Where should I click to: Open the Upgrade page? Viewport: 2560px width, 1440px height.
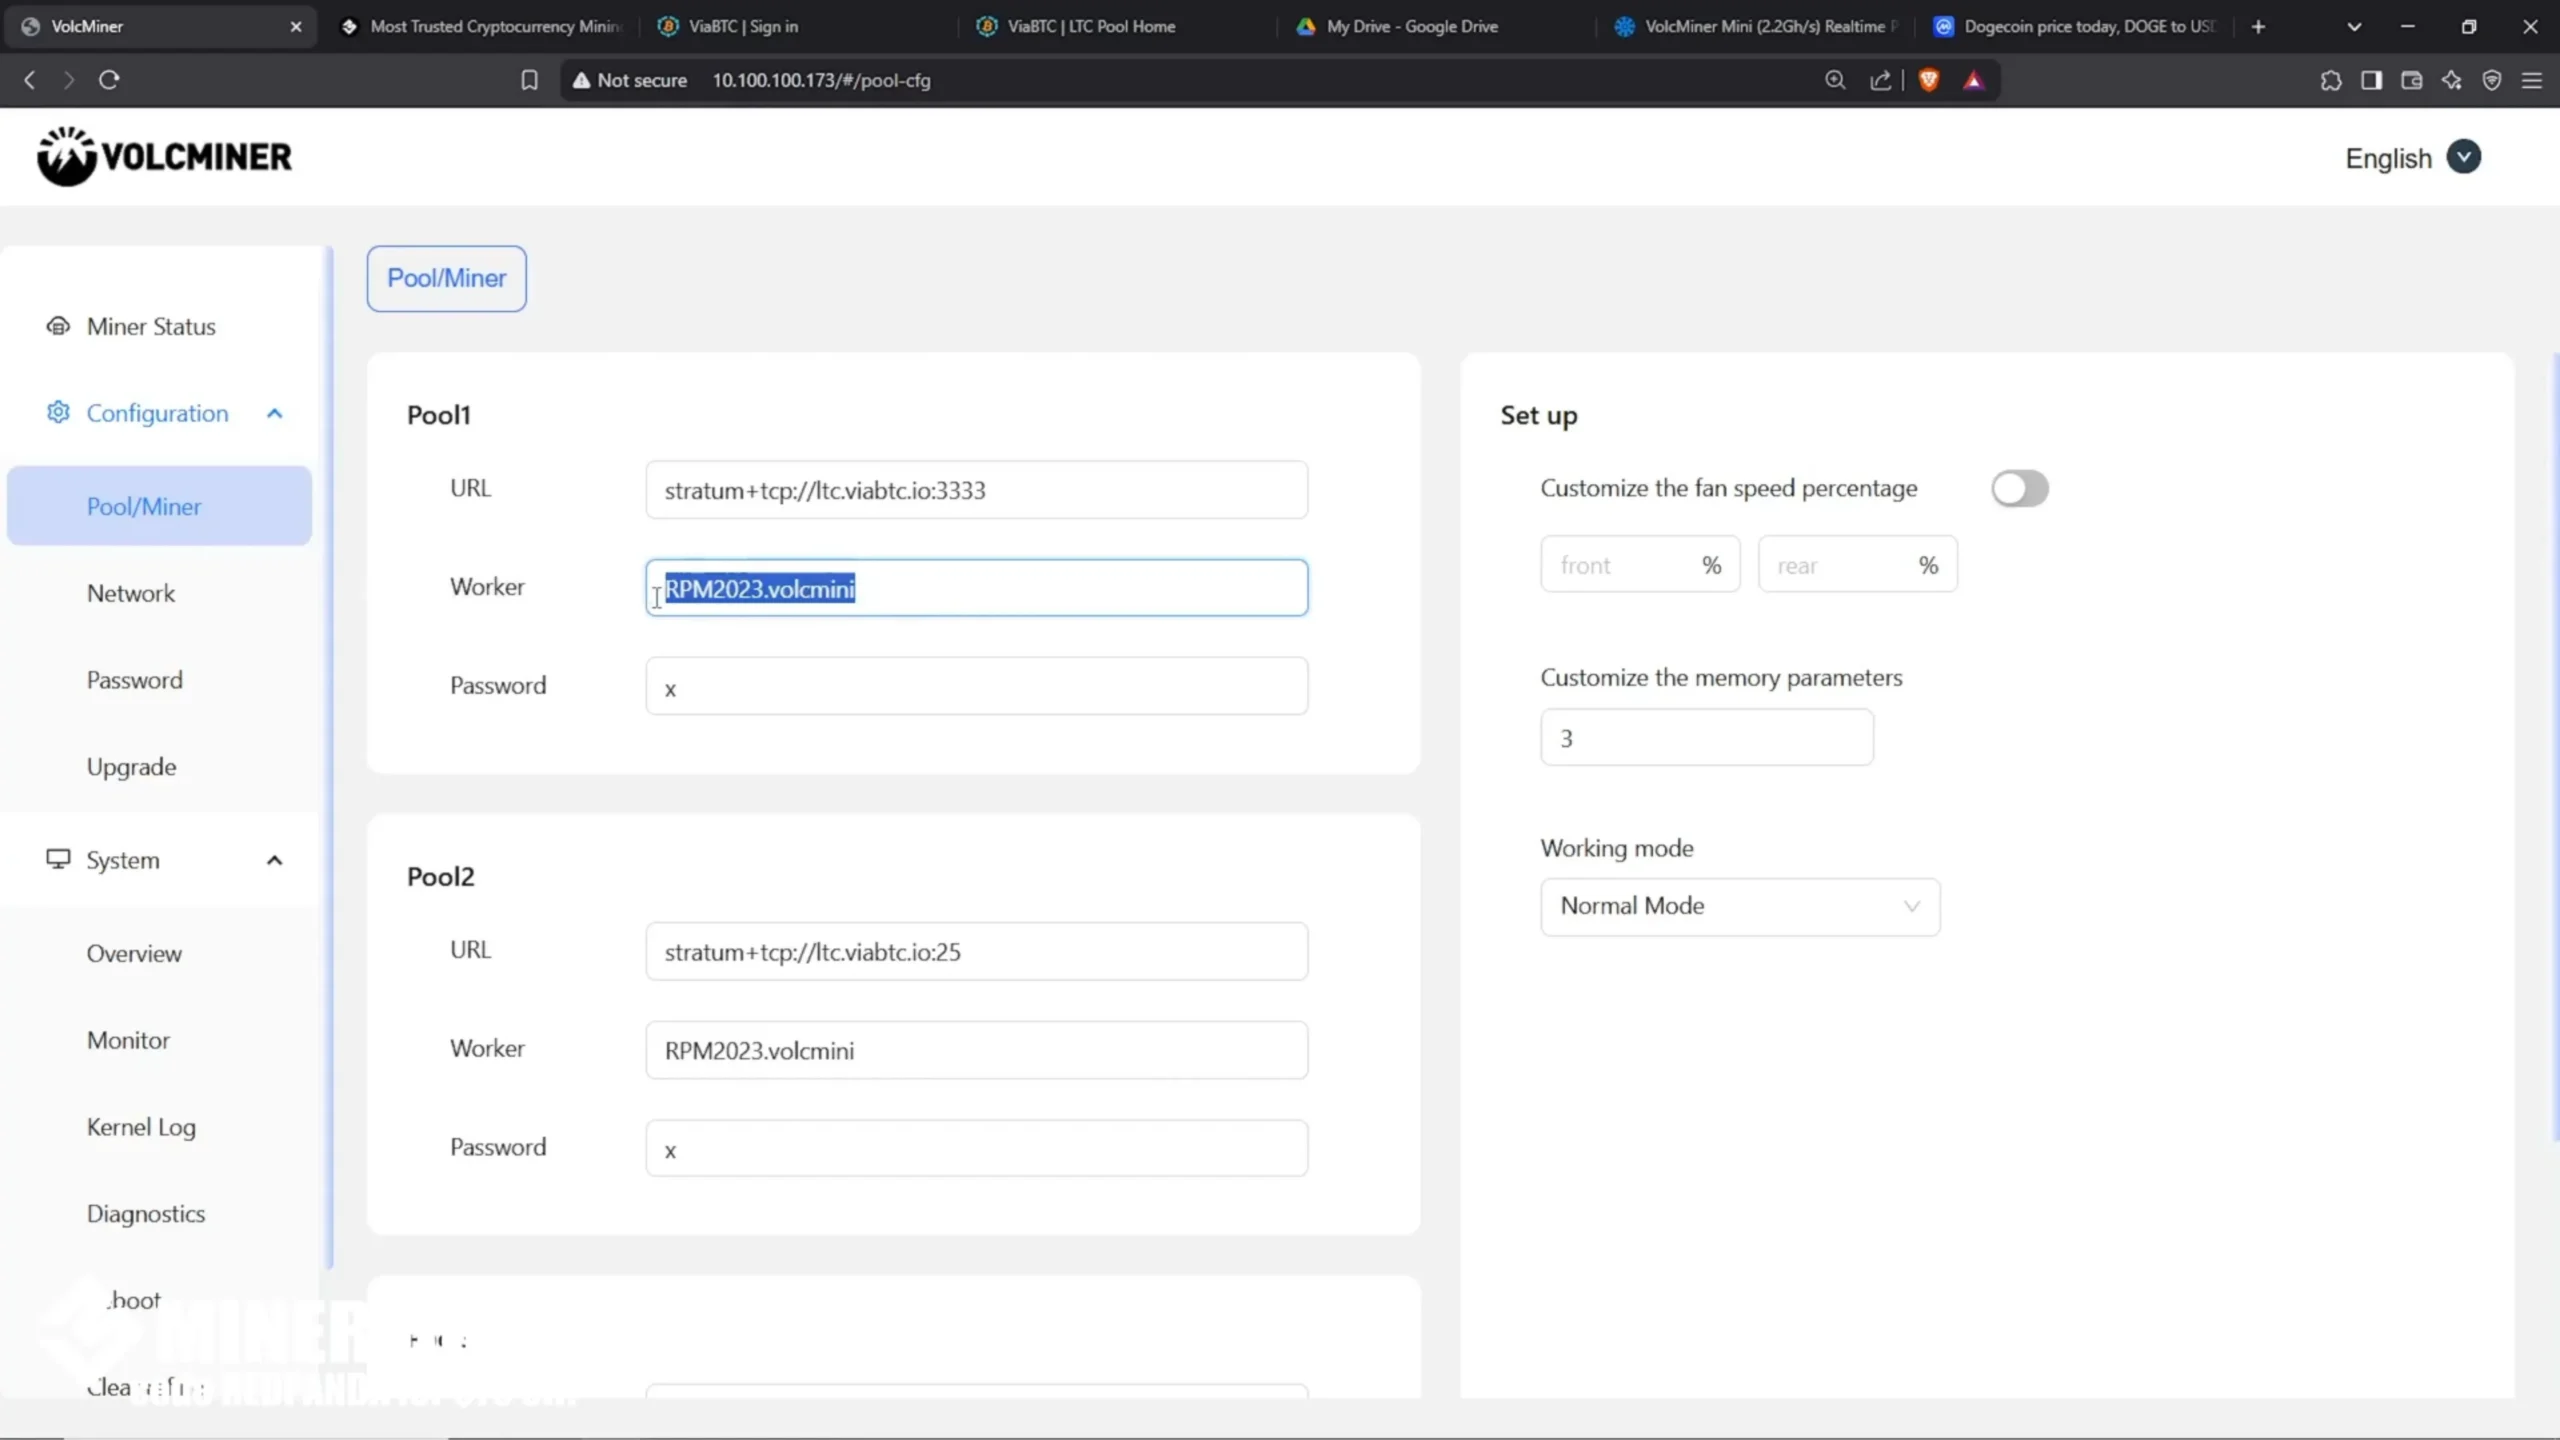(131, 767)
